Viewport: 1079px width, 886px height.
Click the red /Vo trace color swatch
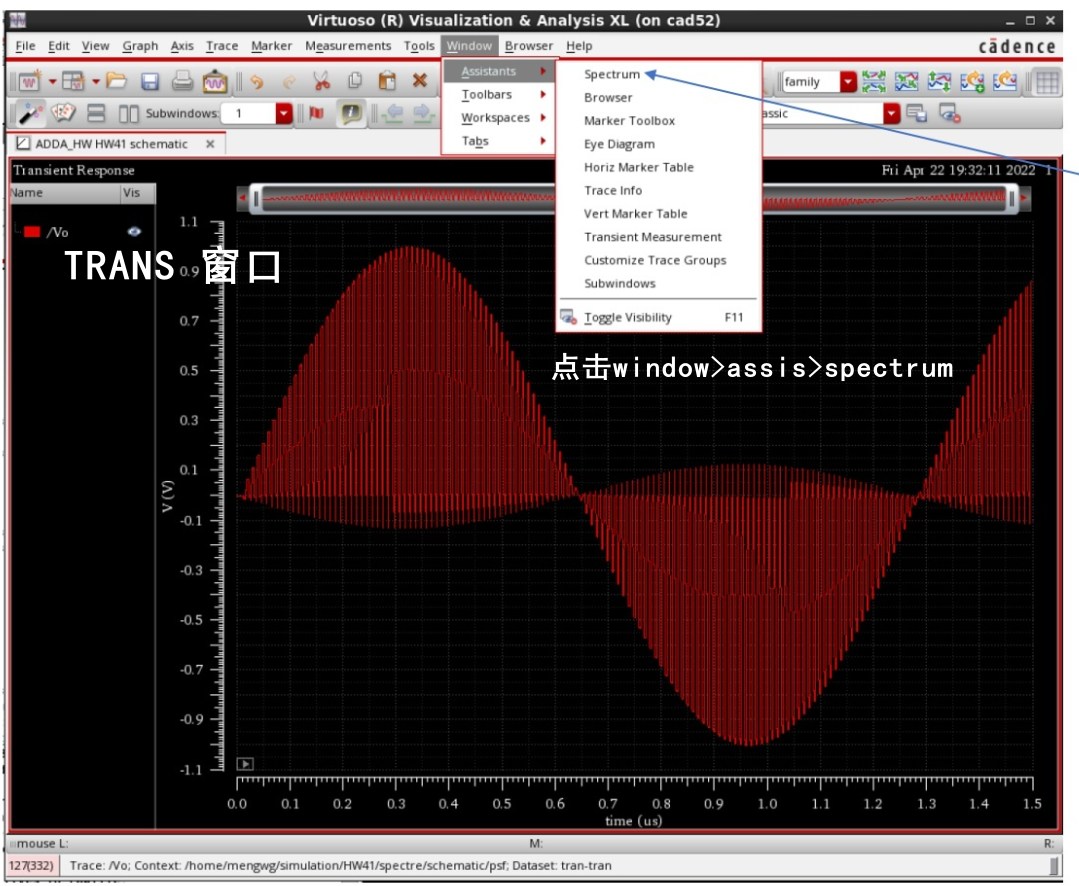[x=32, y=231]
